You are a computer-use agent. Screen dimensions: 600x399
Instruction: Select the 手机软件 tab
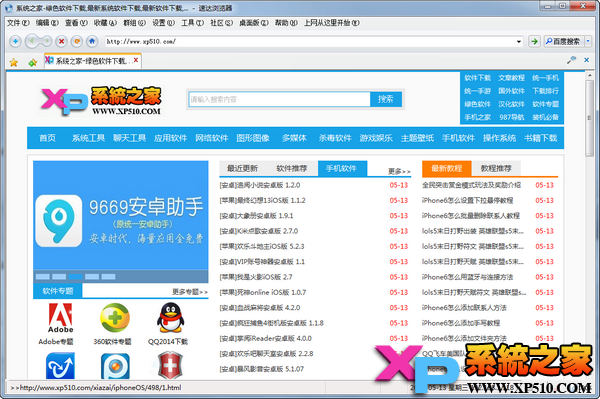[342, 168]
